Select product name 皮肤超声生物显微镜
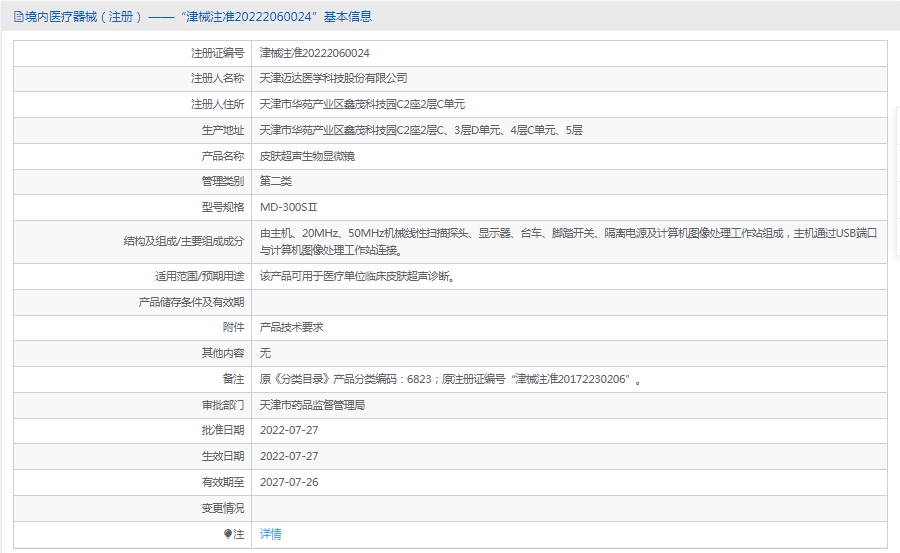This screenshot has width=900, height=553. 307,156
